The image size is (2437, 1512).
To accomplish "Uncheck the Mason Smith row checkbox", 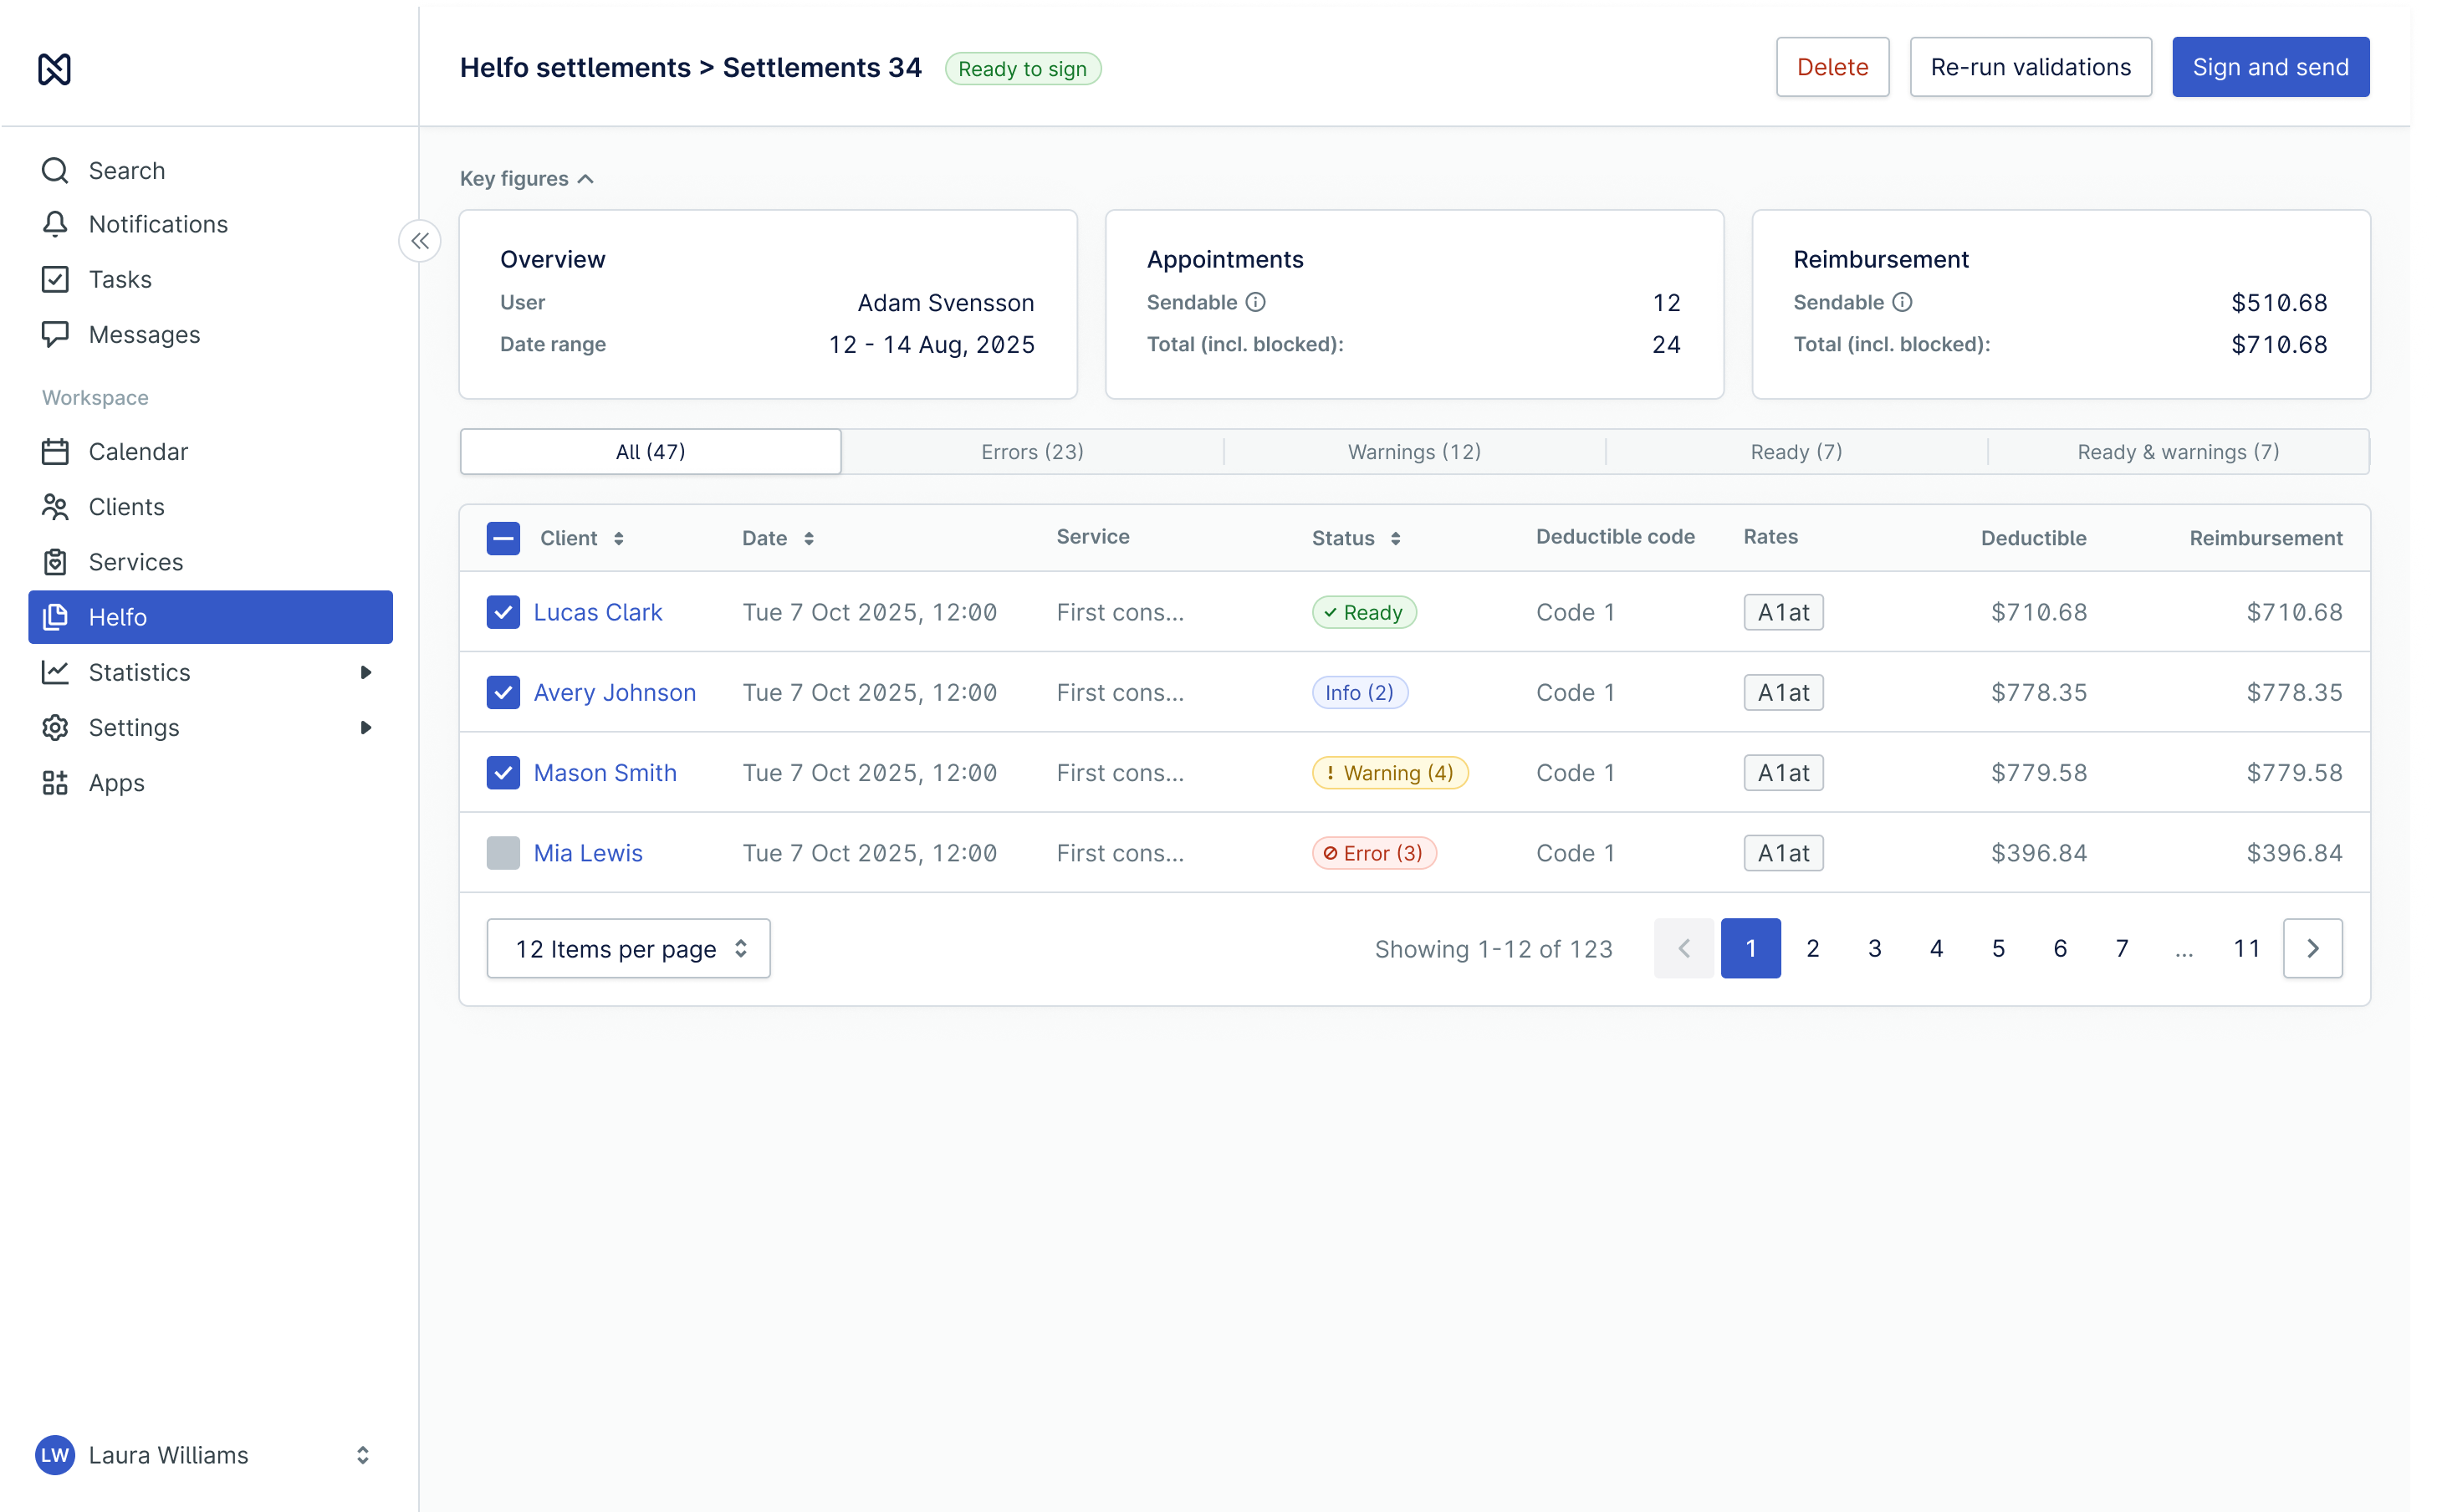I will click(503, 772).
